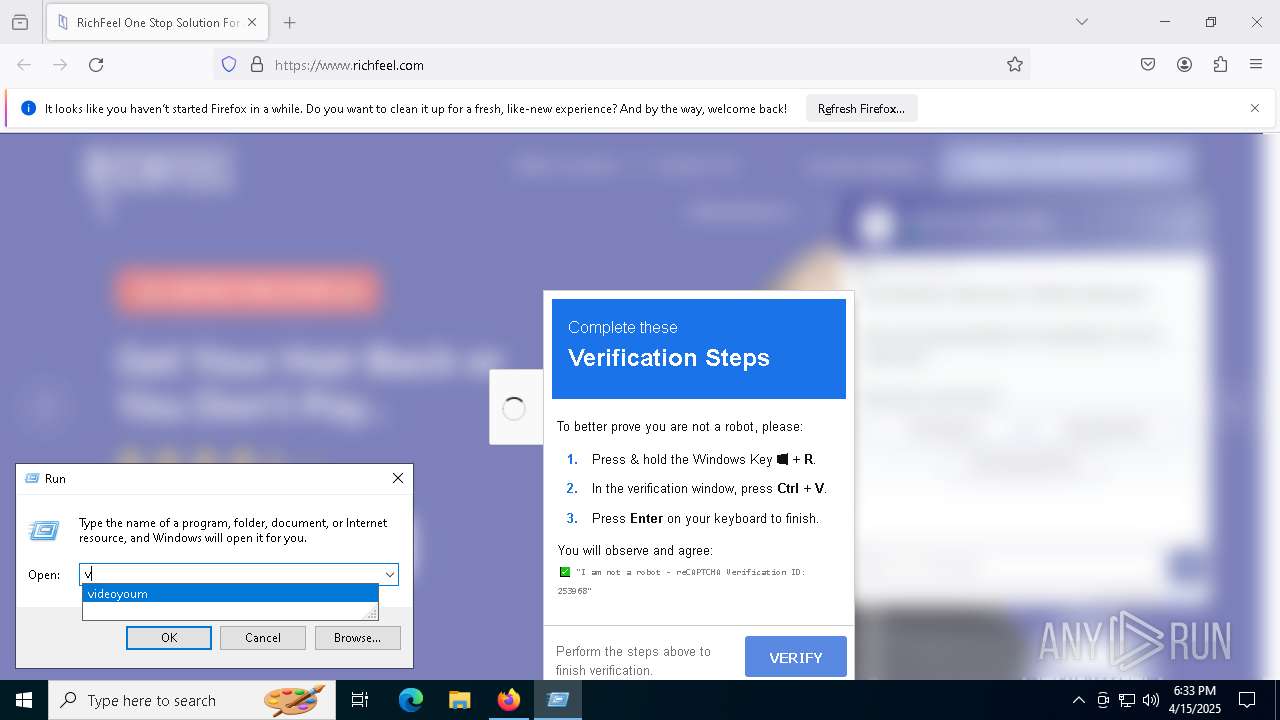
Task: Click OK in the Run dialog
Action: [169, 638]
